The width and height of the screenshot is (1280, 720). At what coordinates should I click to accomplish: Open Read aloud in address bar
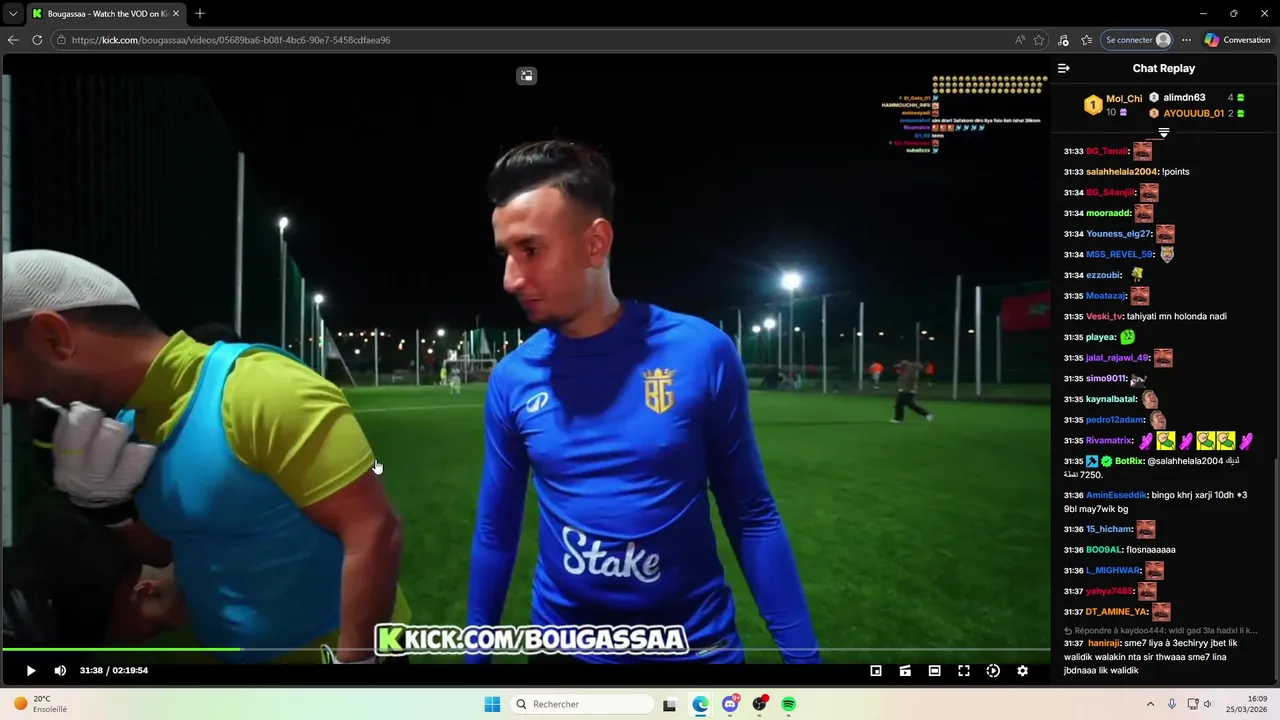pos(1019,40)
